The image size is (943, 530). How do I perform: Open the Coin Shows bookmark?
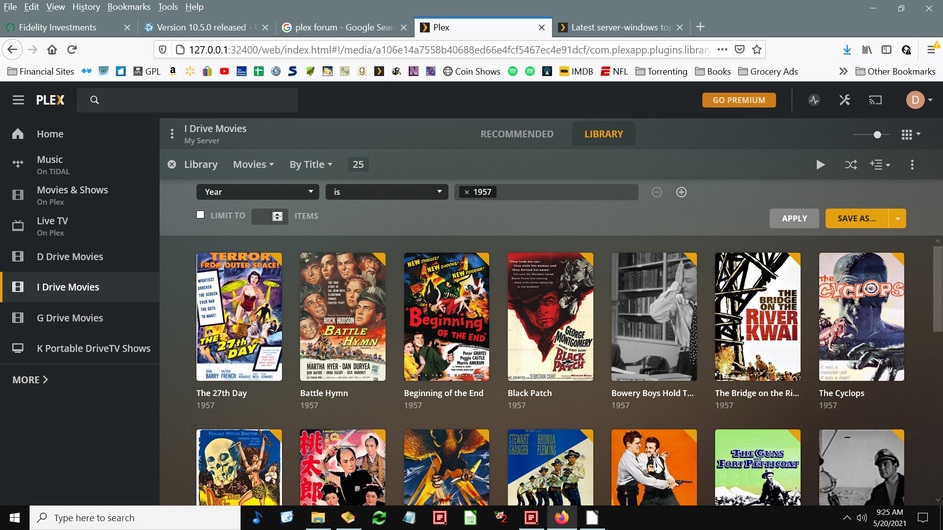pyautogui.click(x=472, y=71)
